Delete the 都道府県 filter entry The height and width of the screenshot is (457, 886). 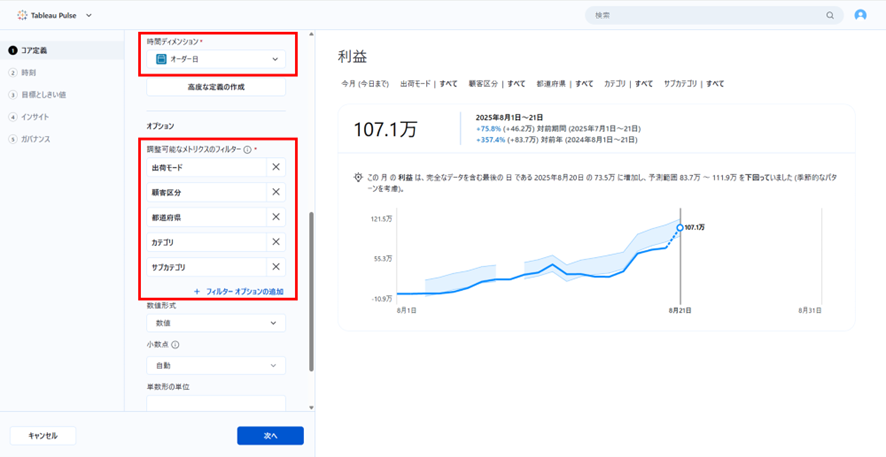[x=276, y=217]
